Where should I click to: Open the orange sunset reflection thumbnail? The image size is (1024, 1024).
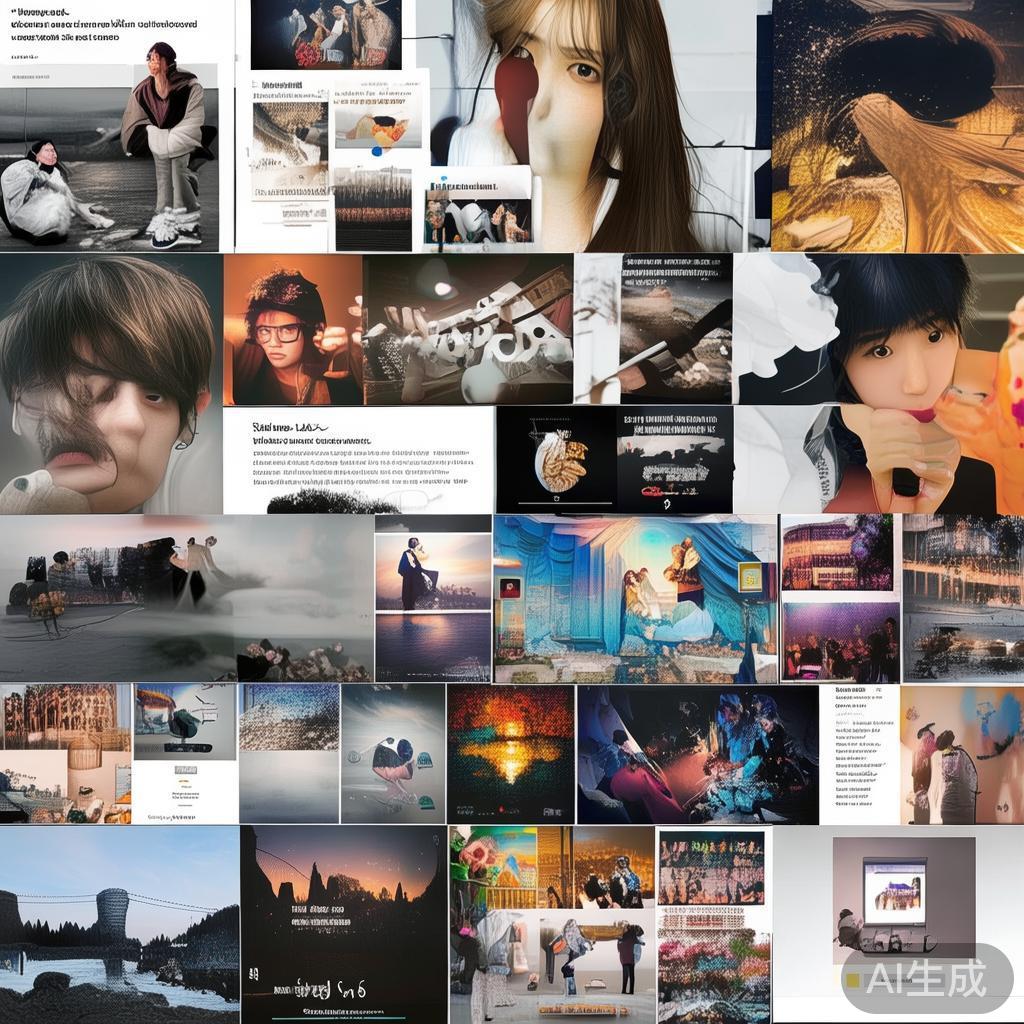coord(511,753)
